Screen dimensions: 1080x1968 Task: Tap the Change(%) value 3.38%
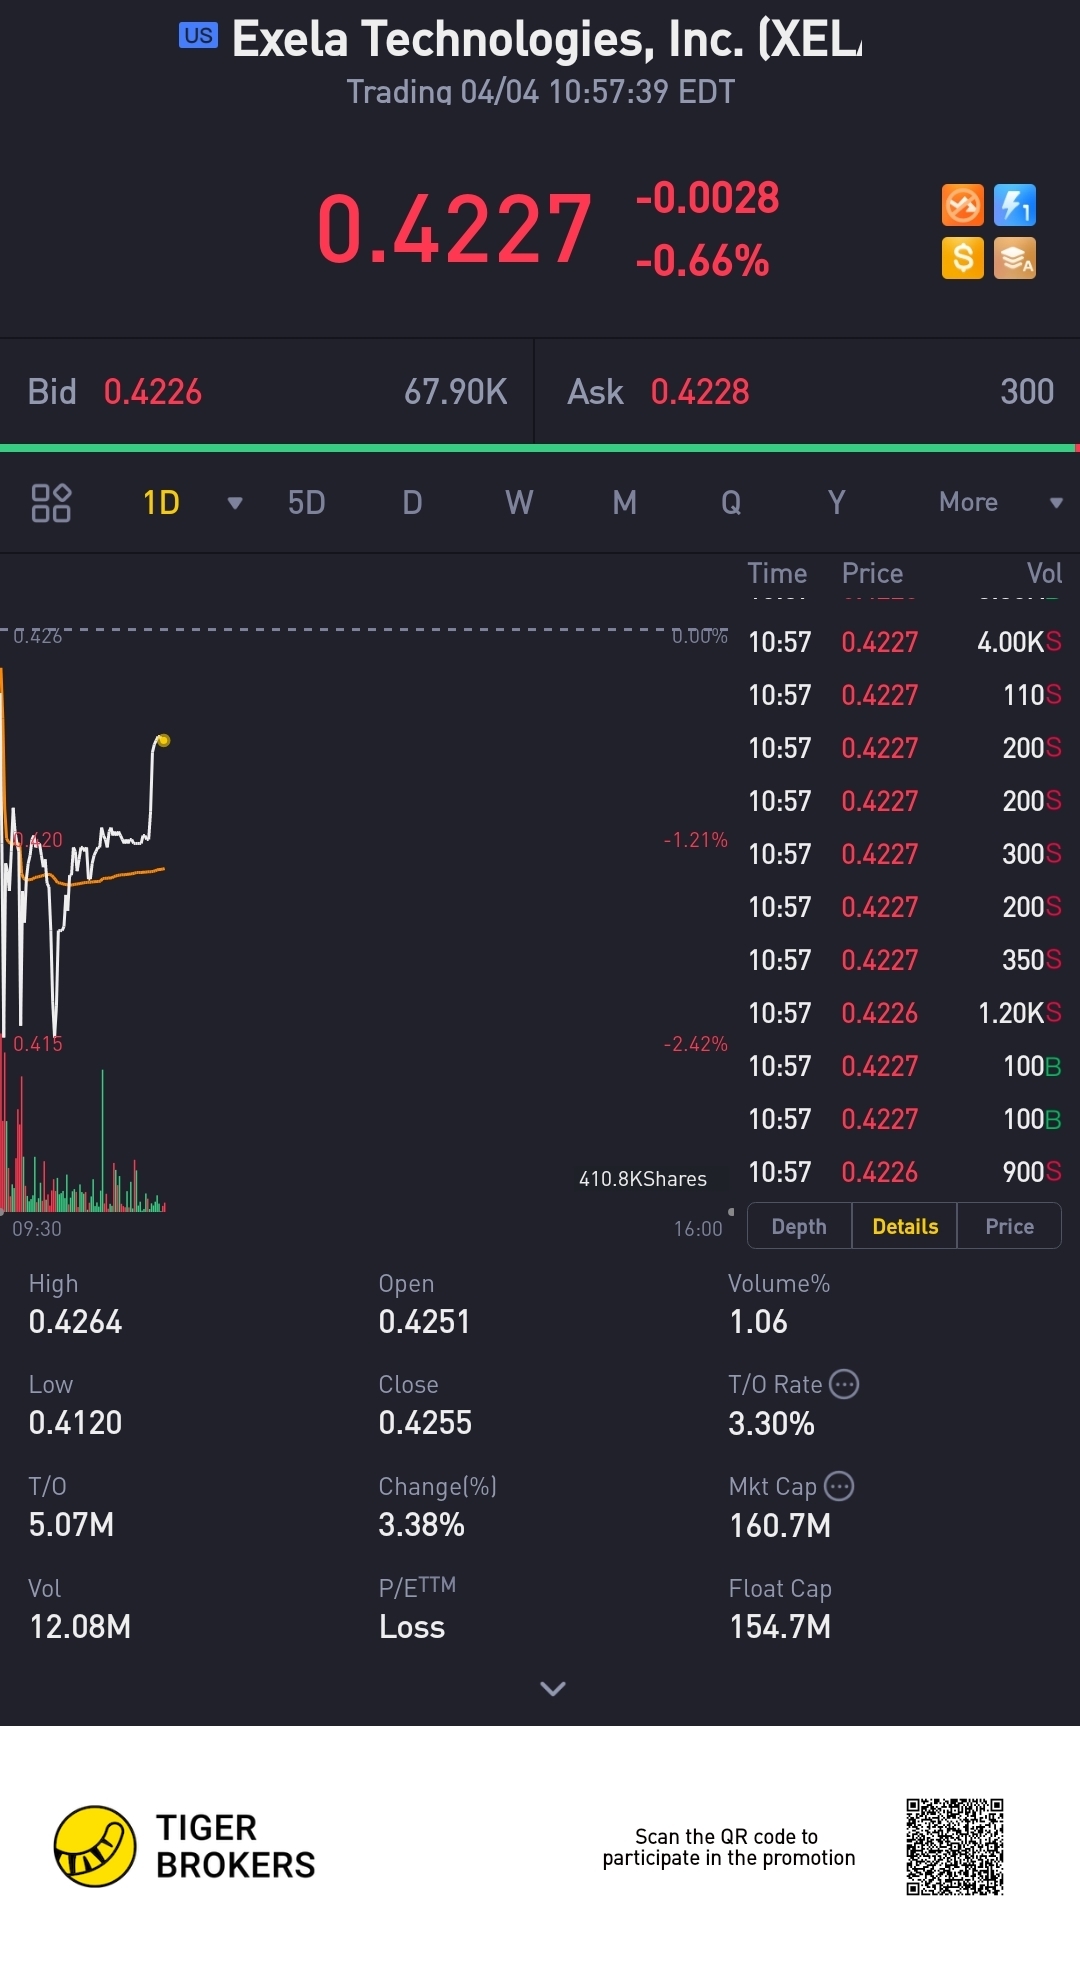[421, 1525]
